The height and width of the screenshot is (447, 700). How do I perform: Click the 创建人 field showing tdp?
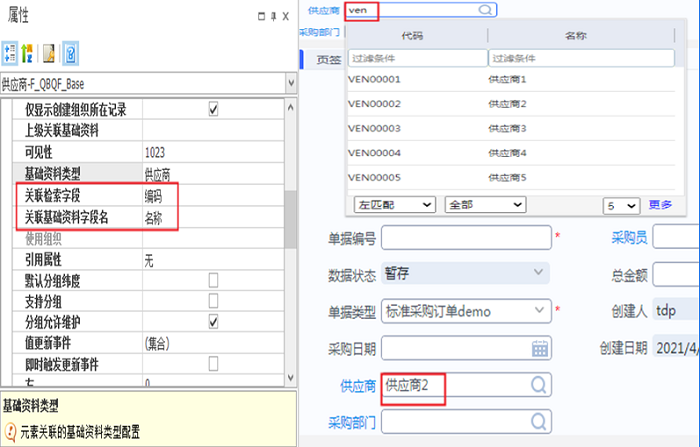point(676,310)
